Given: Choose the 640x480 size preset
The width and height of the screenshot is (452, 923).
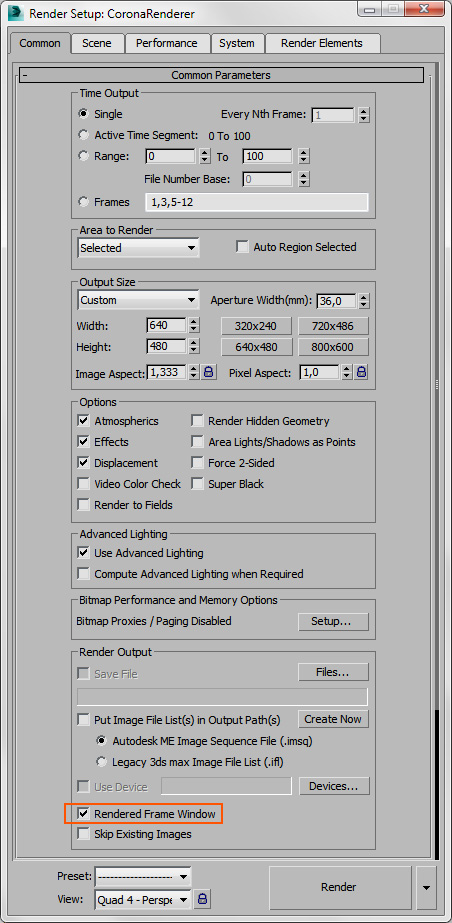Looking at the screenshot, I should pos(257,347).
